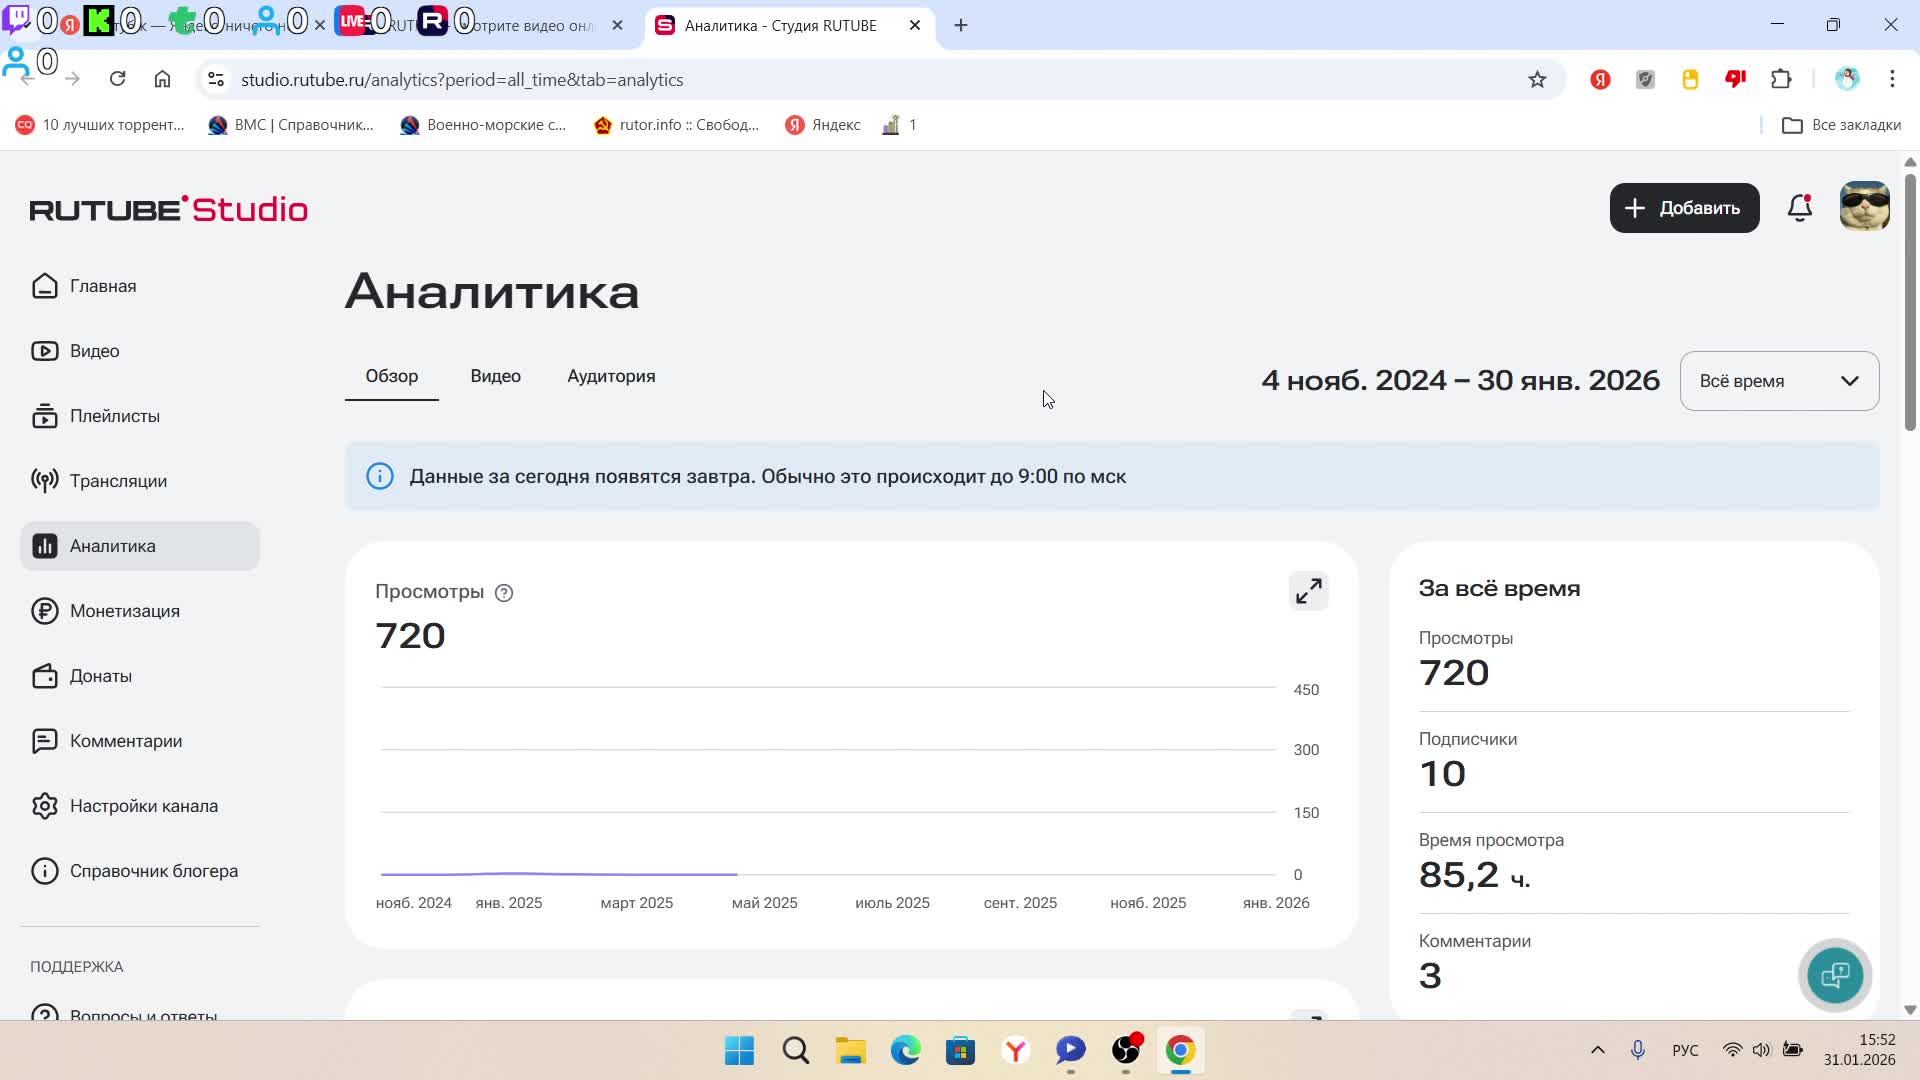Open Донаты in sidebar
The width and height of the screenshot is (1920, 1080).
click(x=100, y=676)
